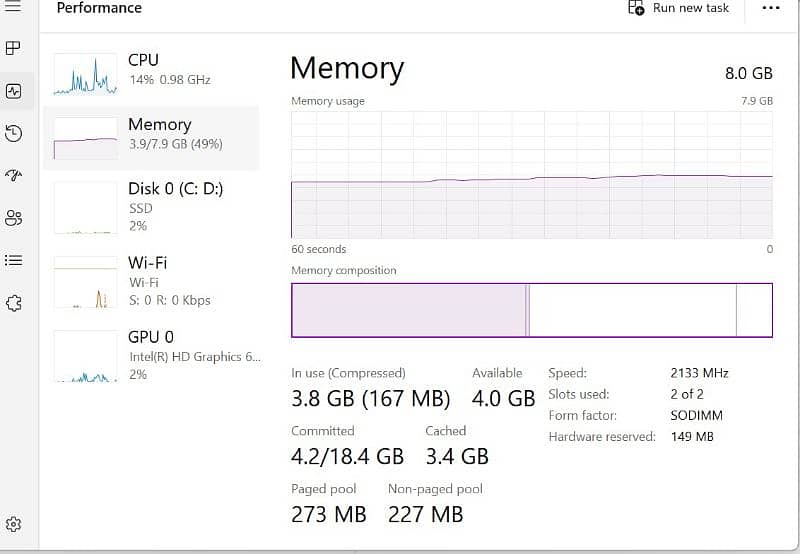800x554 pixels.
Task: Select the Memory performance entry
Action: tap(155, 134)
